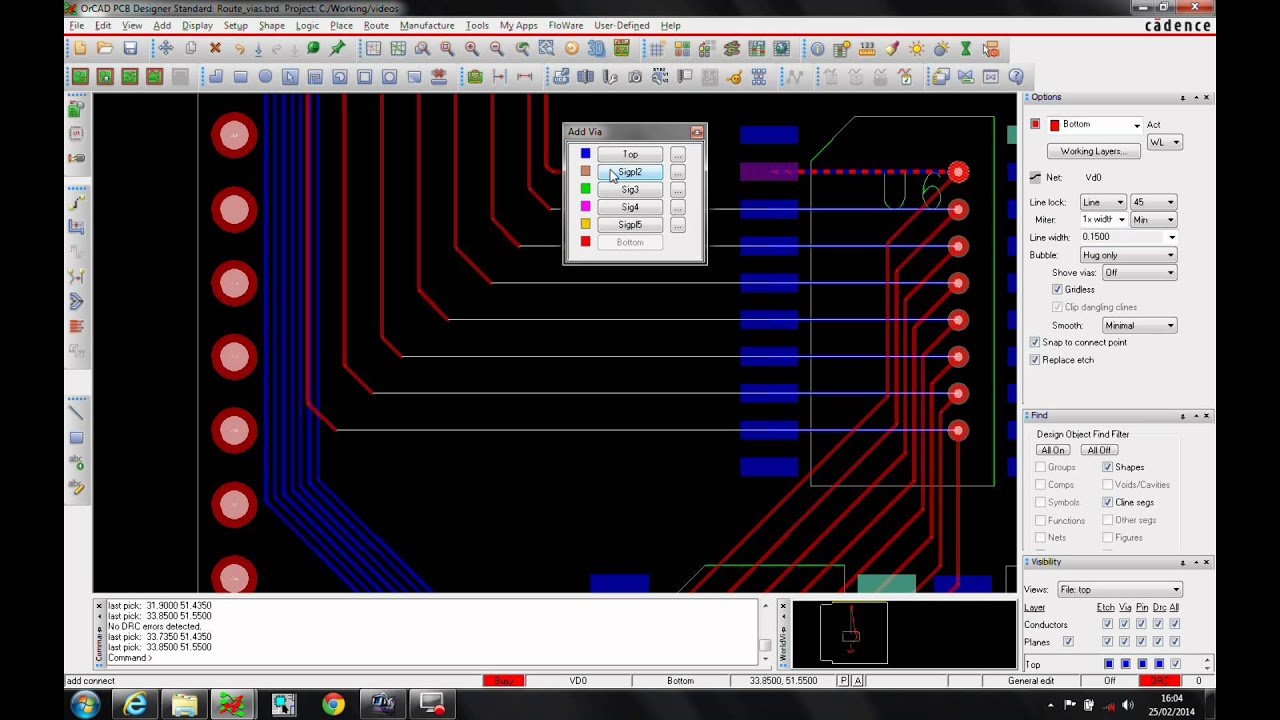This screenshot has height=720, width=1280.
Task: Click the blue question mark help icon
Action: (1016, 77)
